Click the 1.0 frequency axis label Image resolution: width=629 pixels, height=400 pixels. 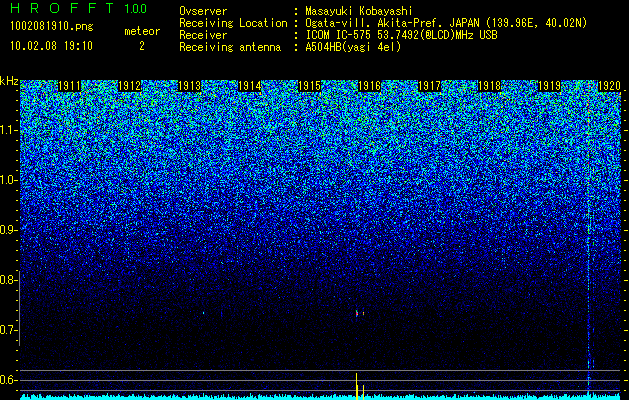pyautogui.click(x=8, y=180)
